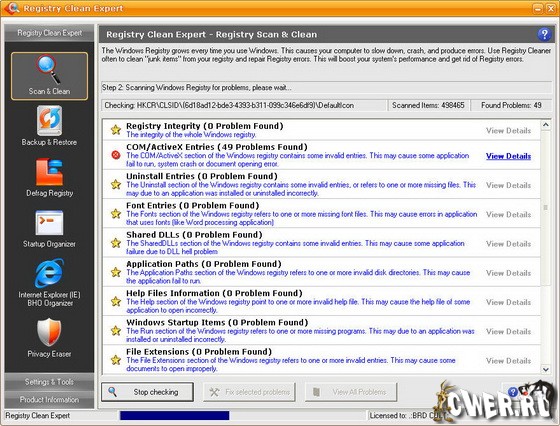Open the Backup & Restore tool

click(49, 126)
